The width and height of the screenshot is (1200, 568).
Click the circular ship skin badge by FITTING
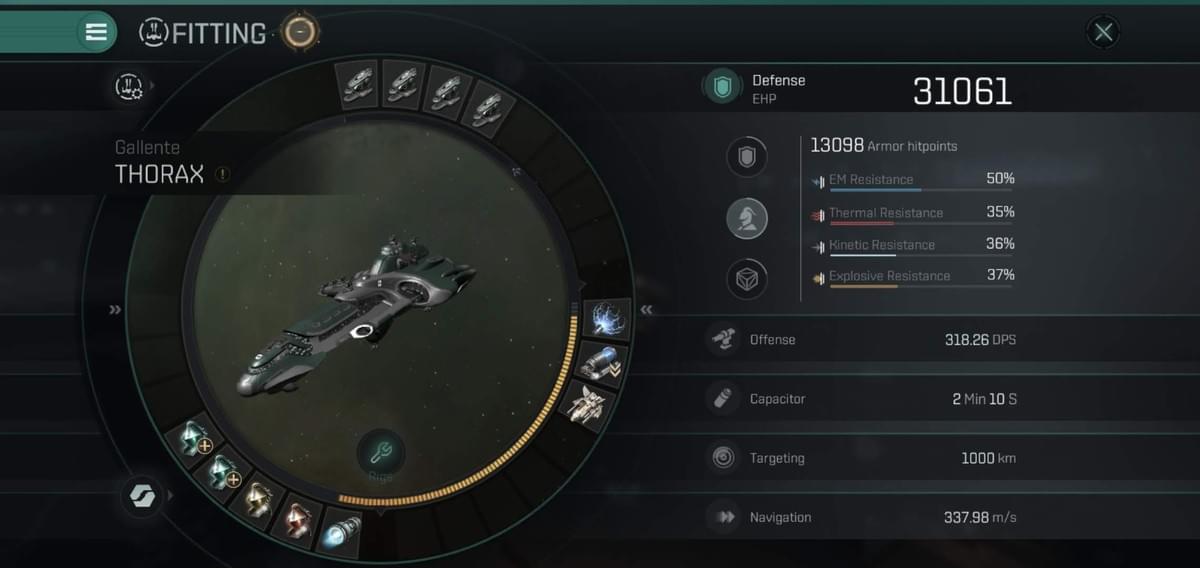[x=299, y=33]
